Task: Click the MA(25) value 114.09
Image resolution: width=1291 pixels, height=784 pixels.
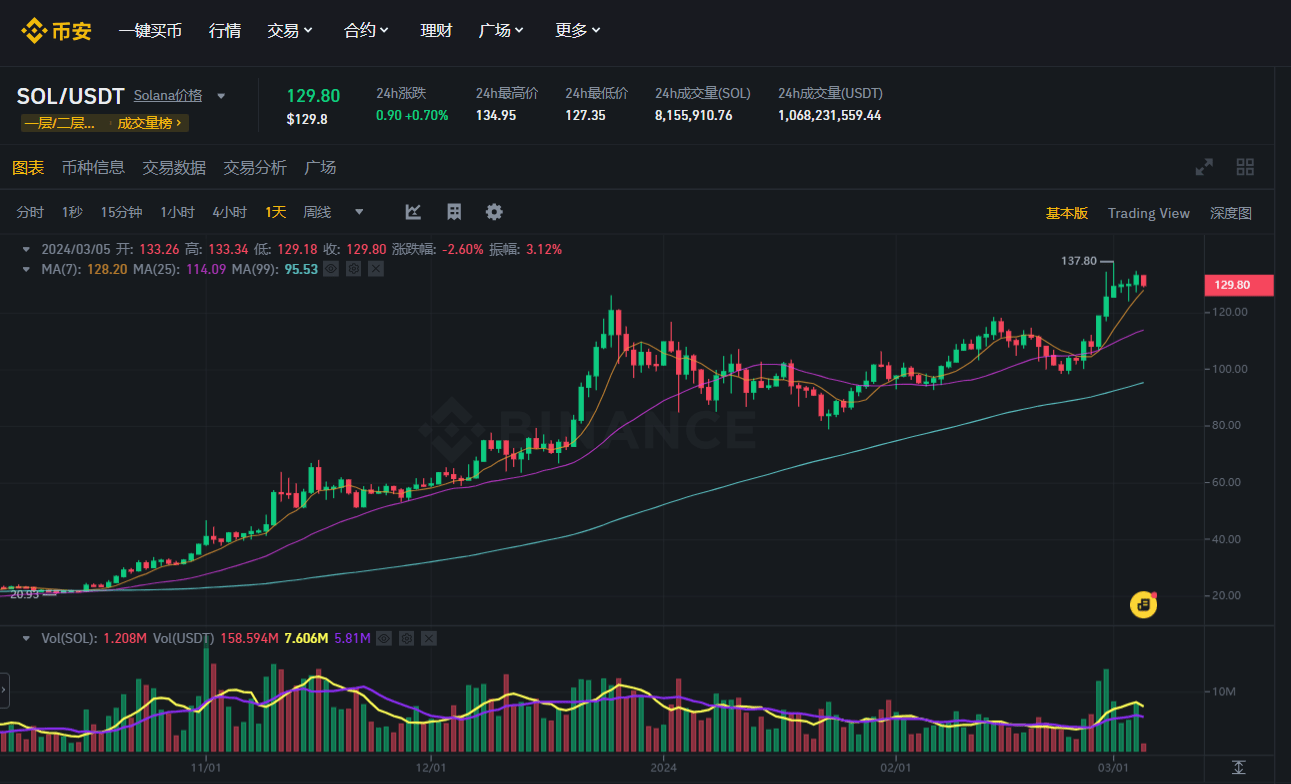Action: tap(205, 269)
